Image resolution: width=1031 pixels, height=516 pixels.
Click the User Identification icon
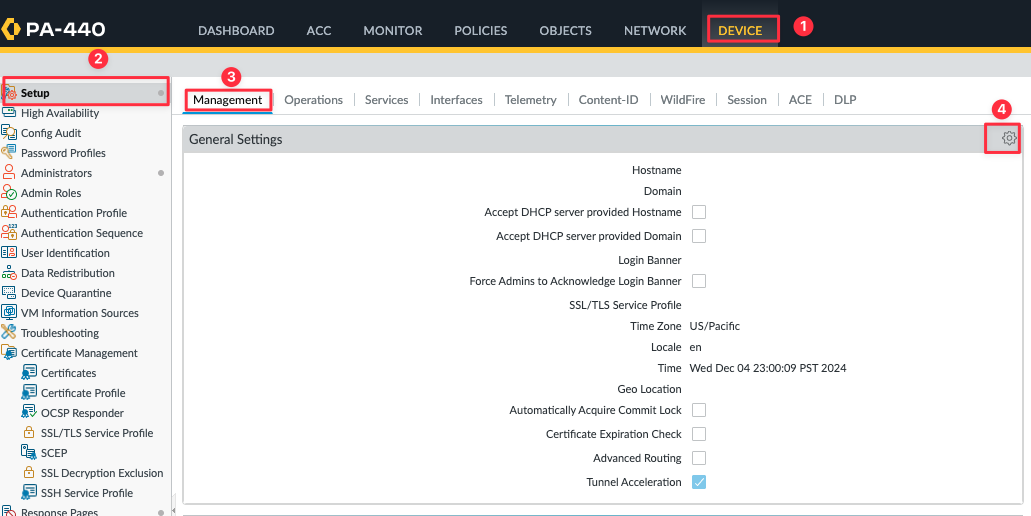9,253
